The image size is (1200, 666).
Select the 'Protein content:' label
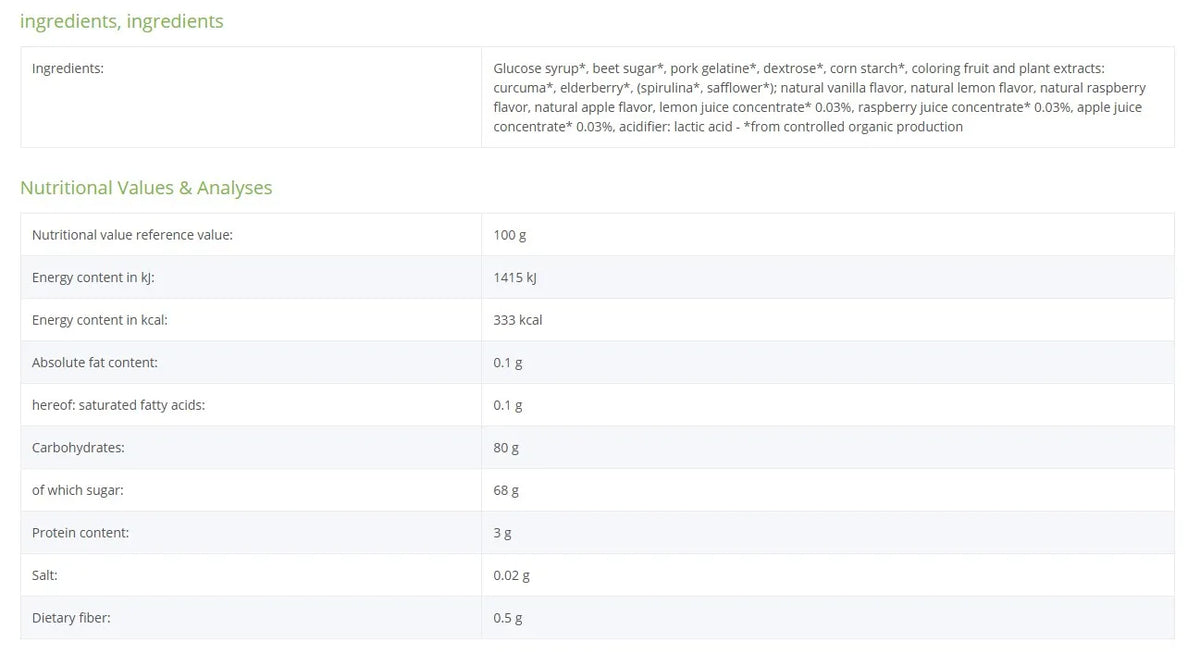coord(80,533)
